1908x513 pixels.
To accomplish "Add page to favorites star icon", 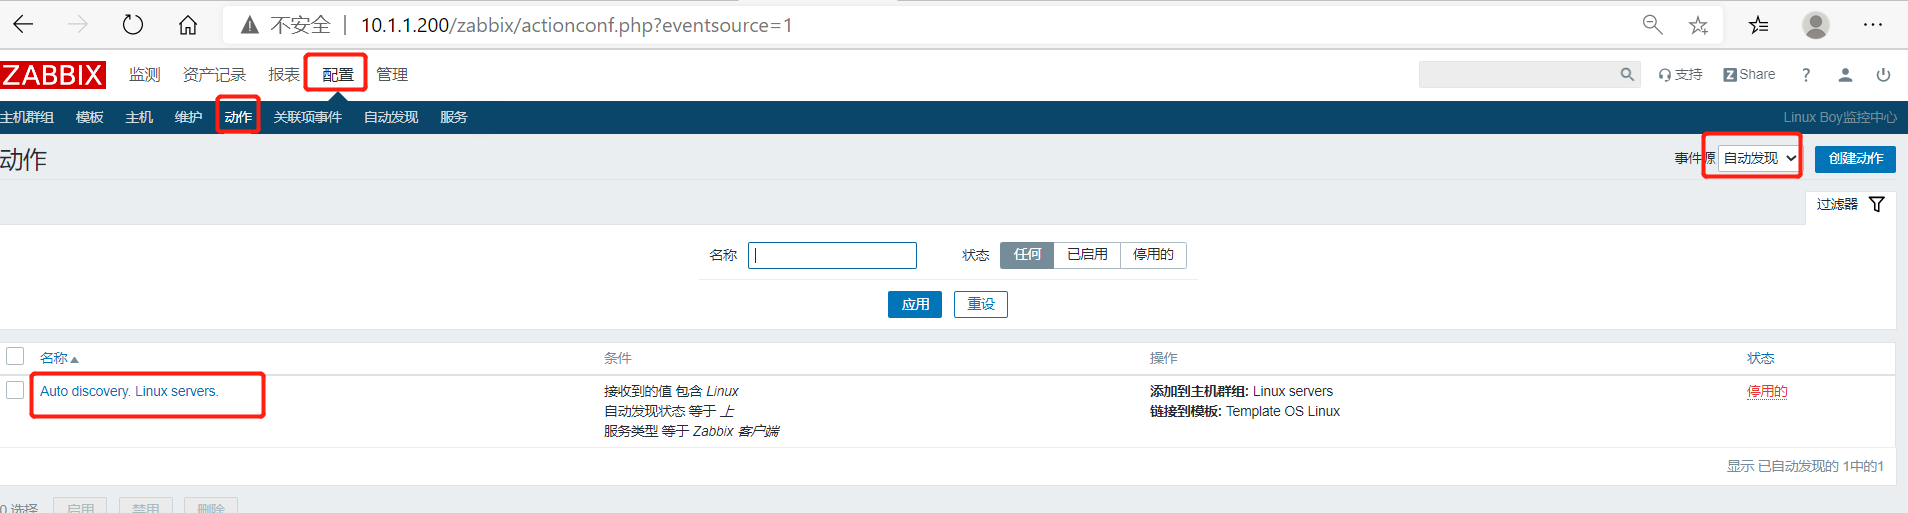I will click(x=1698, y=25).
